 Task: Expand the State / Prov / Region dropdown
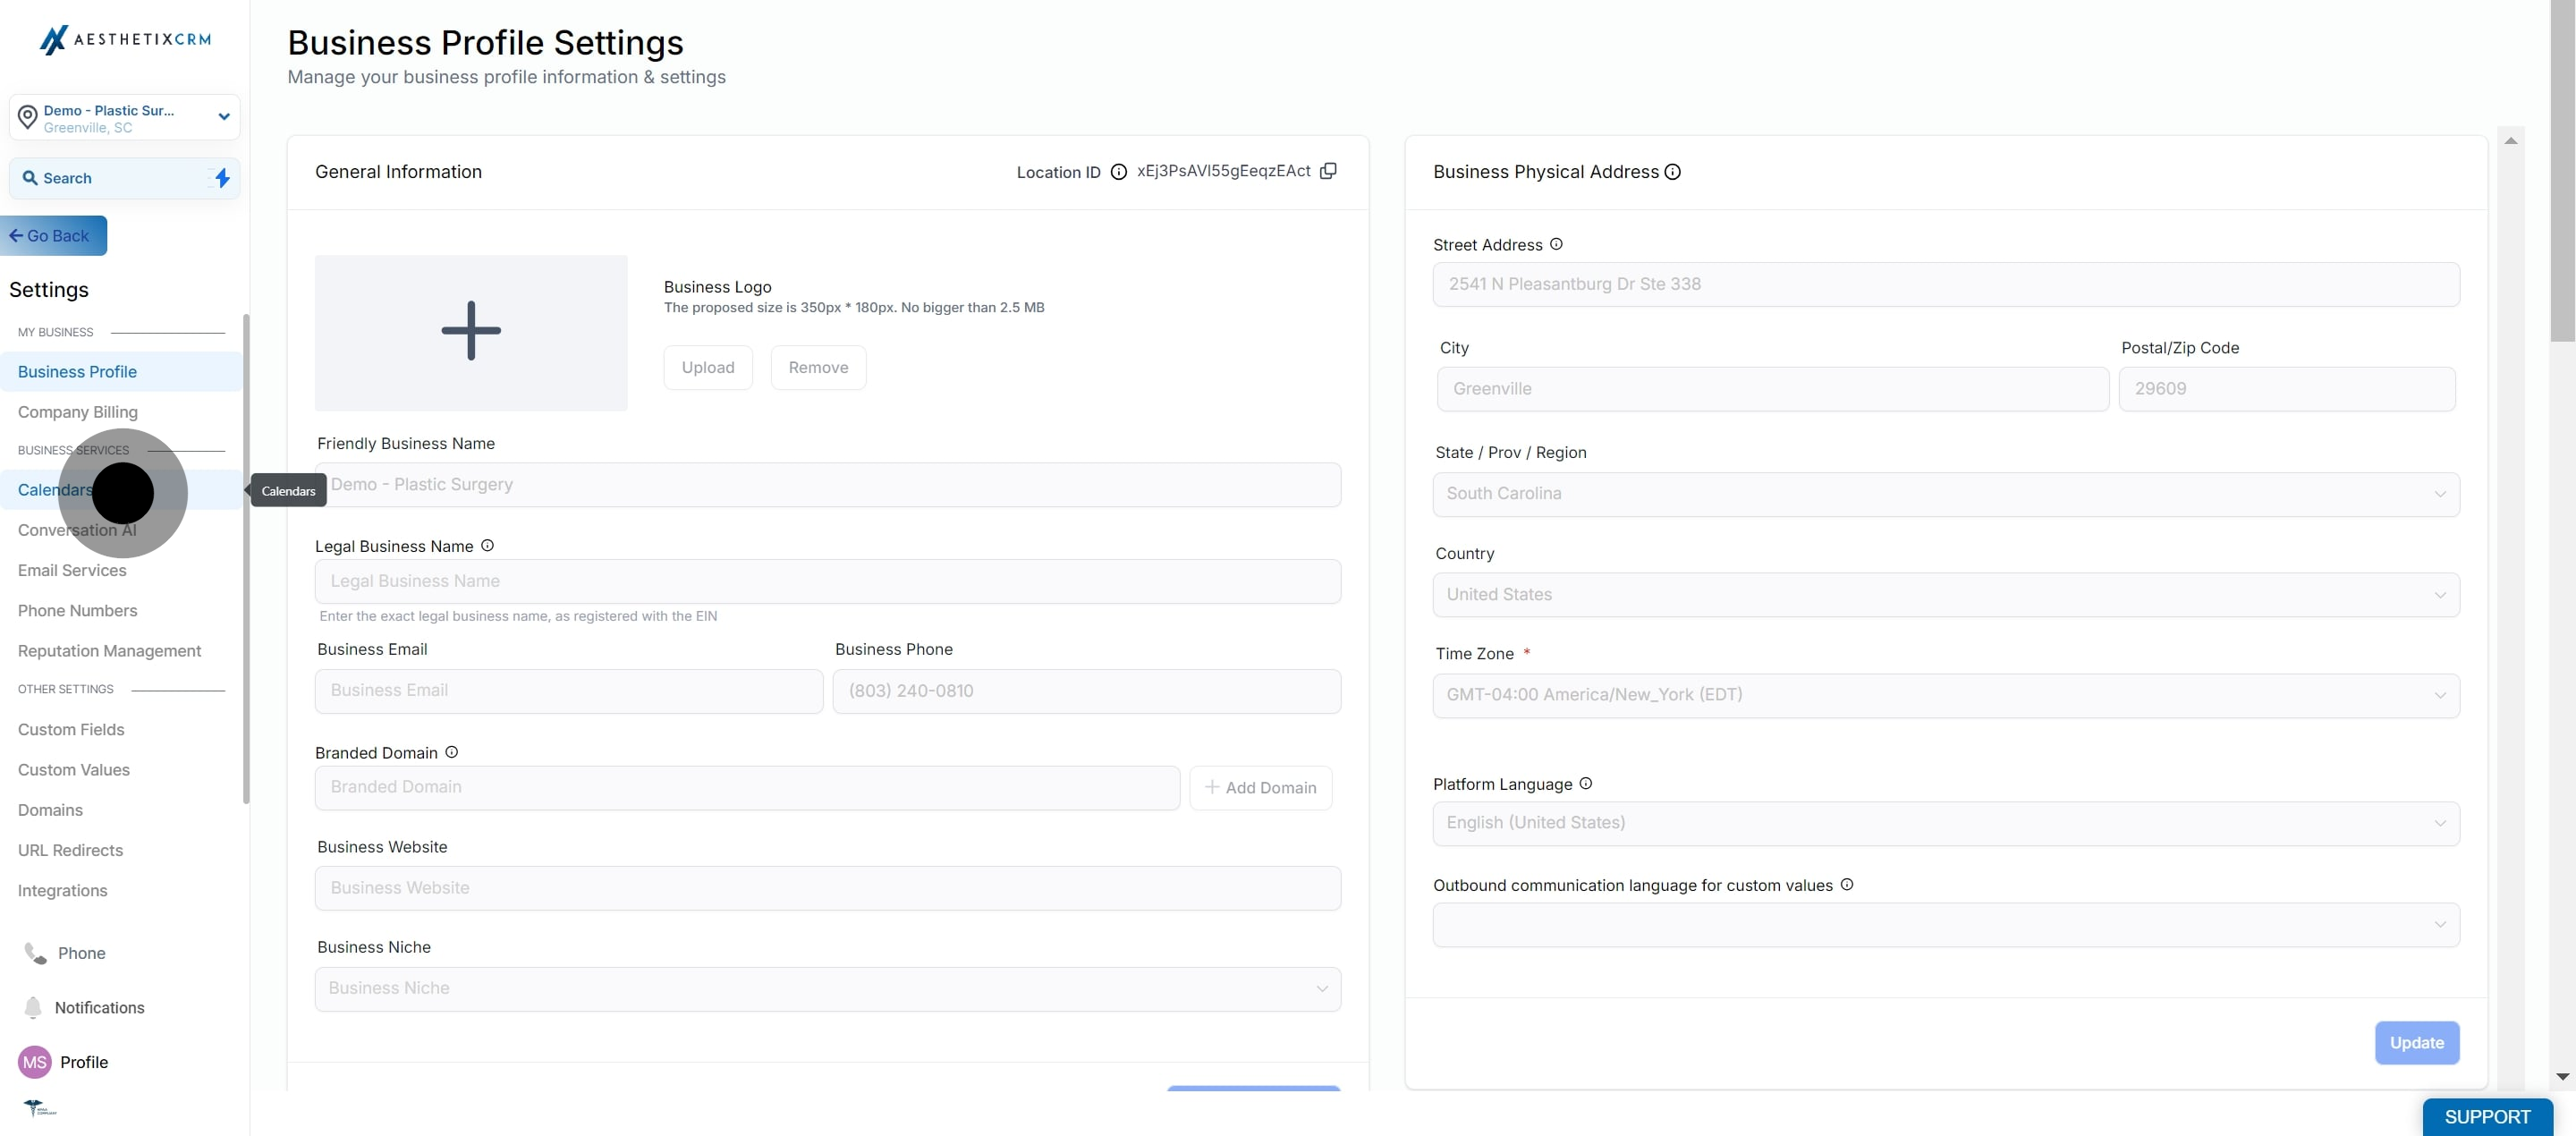coord(1945,494)
